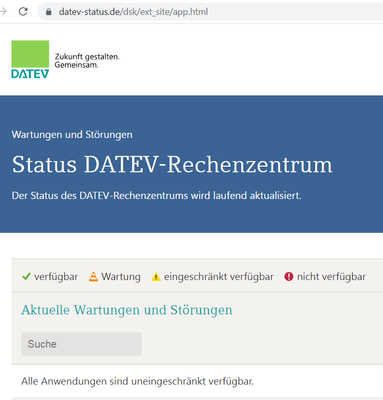Click the 'eingeschränkt verfügbar' legend label
The height and width of the screenshot is (400, 383).
[x=219, y=277]
